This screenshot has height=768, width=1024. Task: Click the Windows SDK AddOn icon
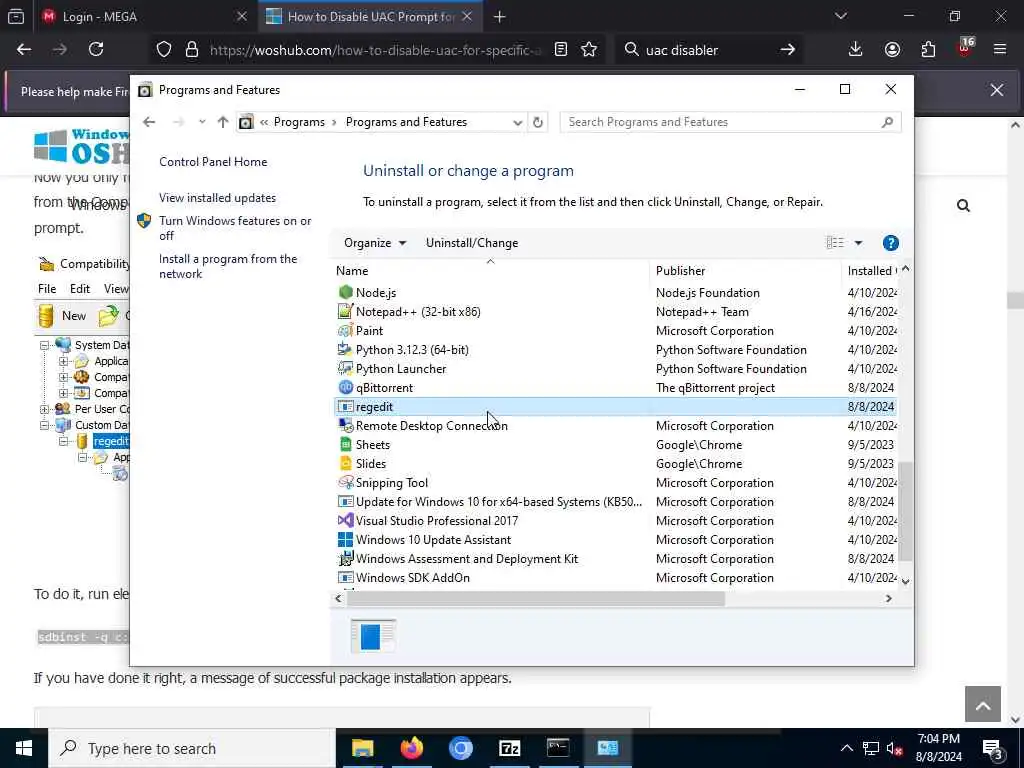click(345, 577)
